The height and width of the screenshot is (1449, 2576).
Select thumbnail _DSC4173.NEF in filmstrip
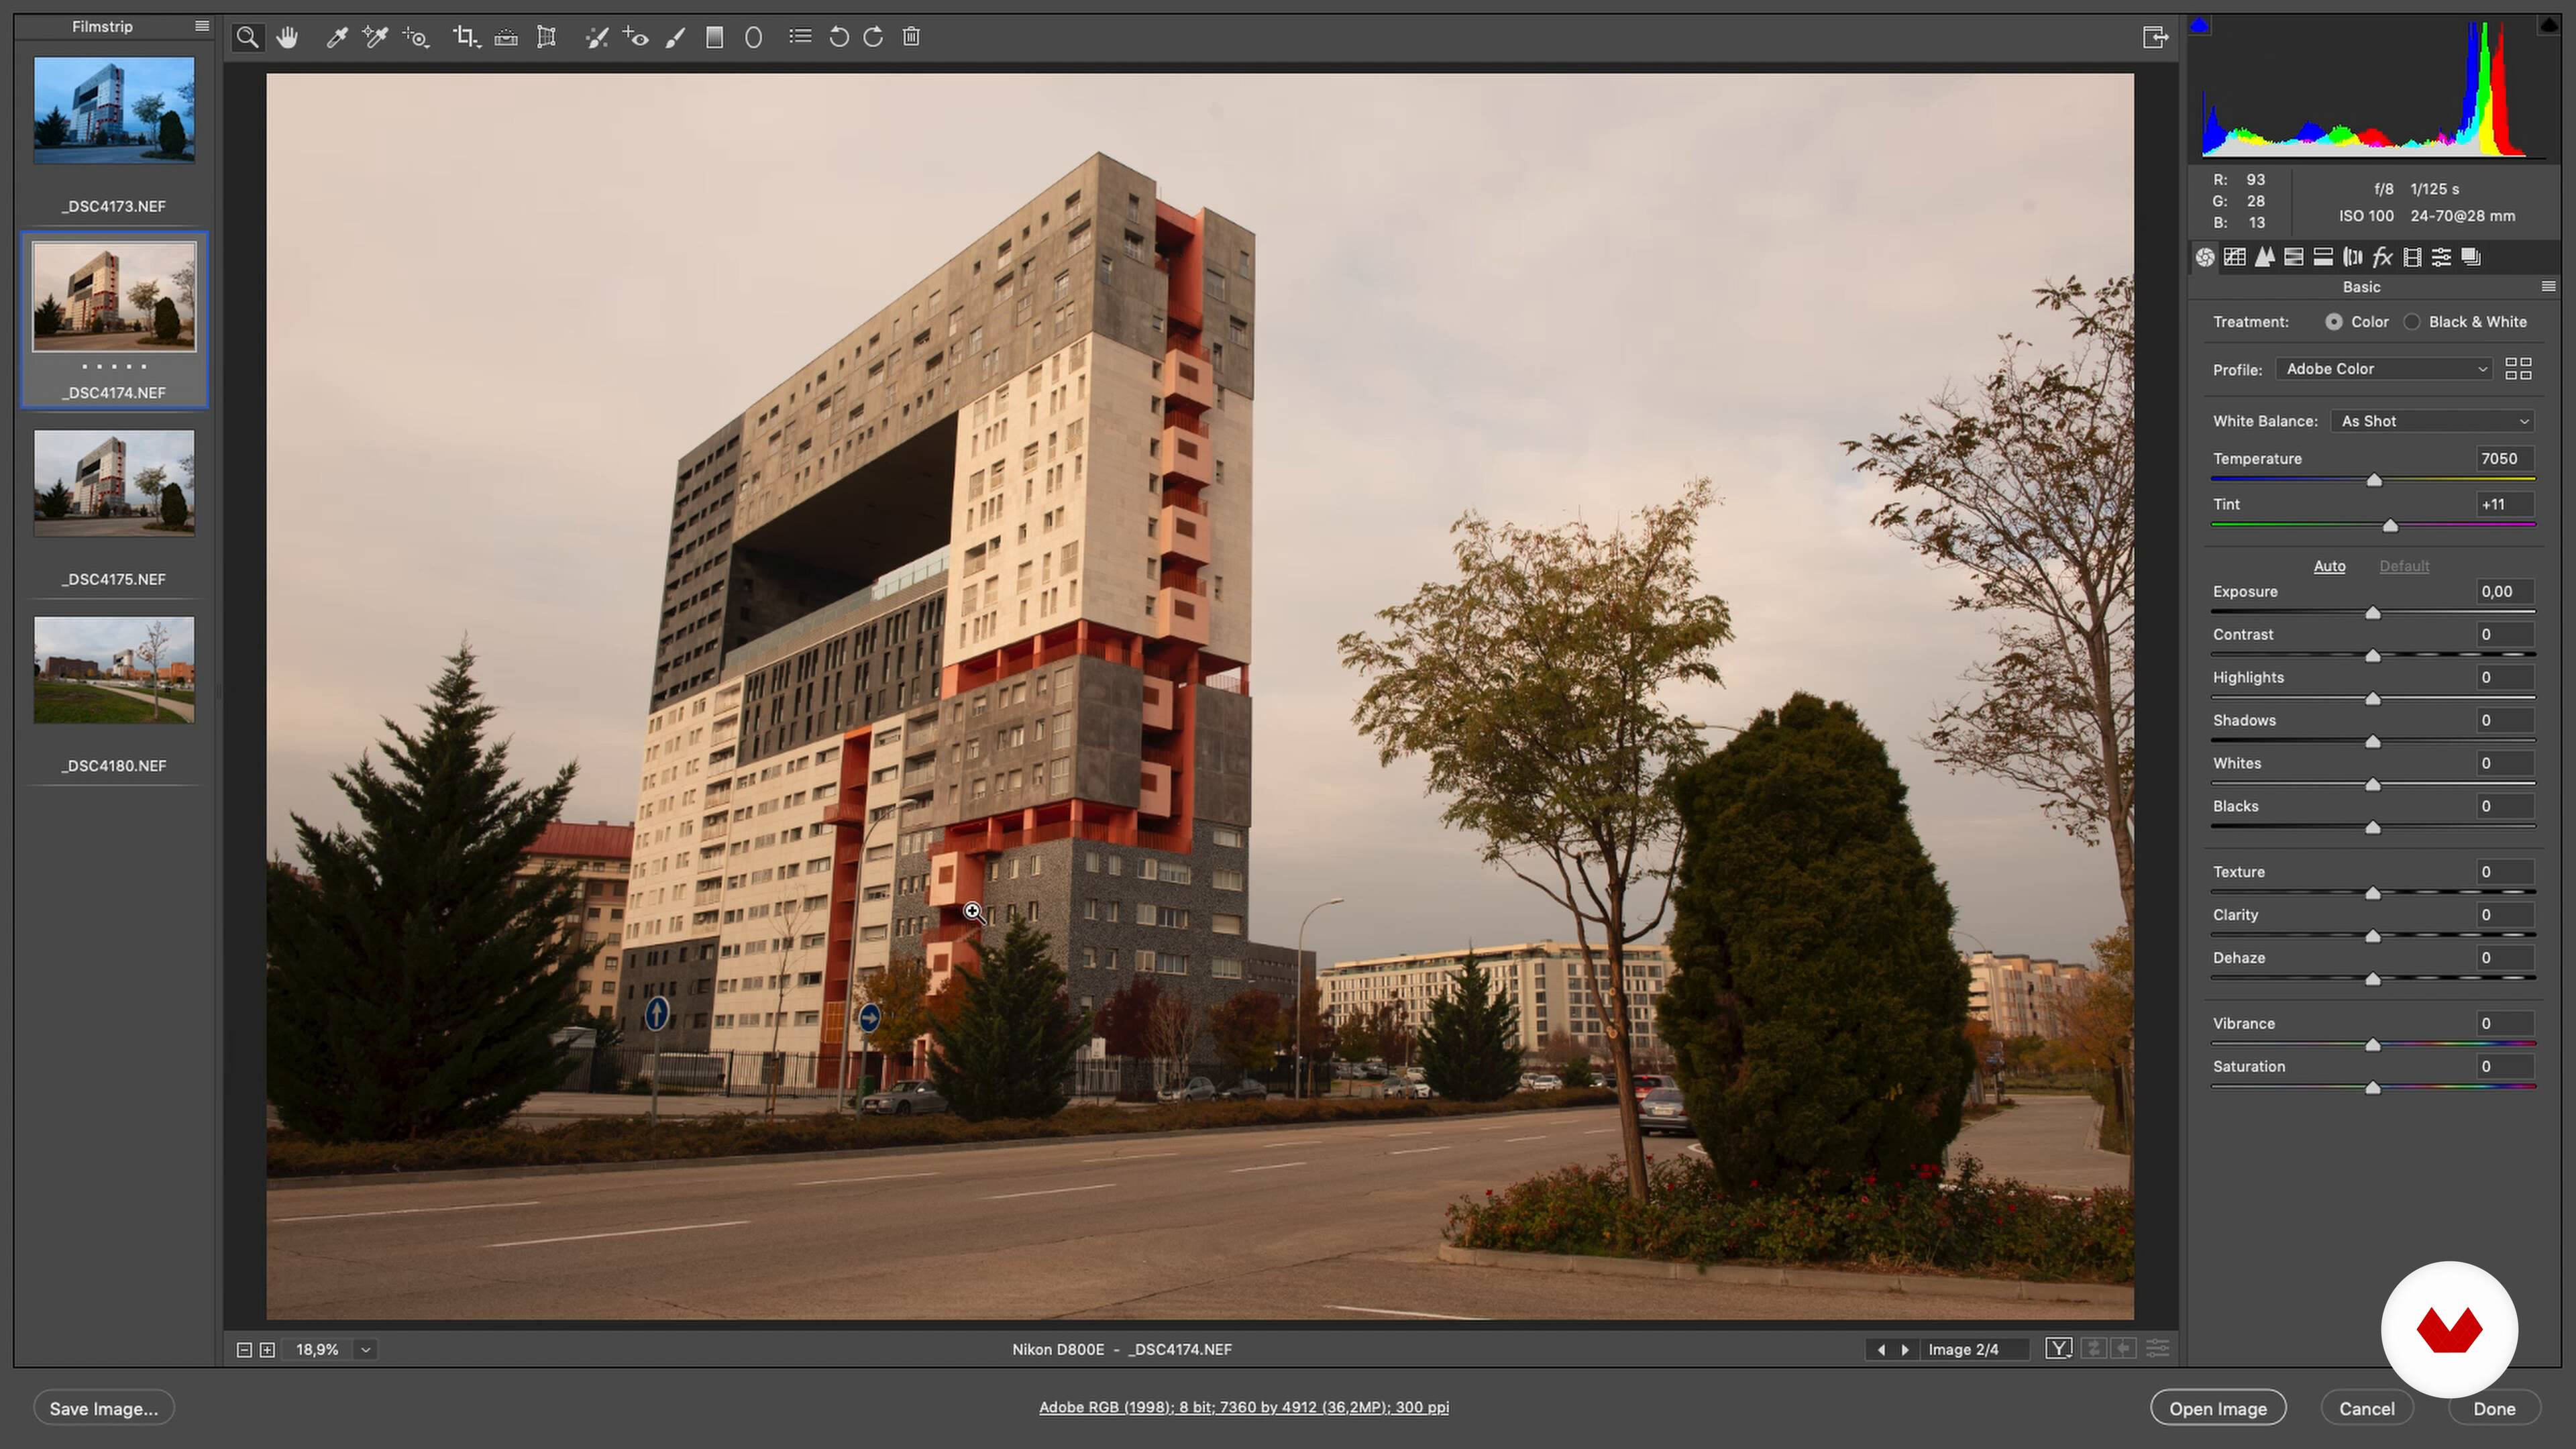[114, 110]
